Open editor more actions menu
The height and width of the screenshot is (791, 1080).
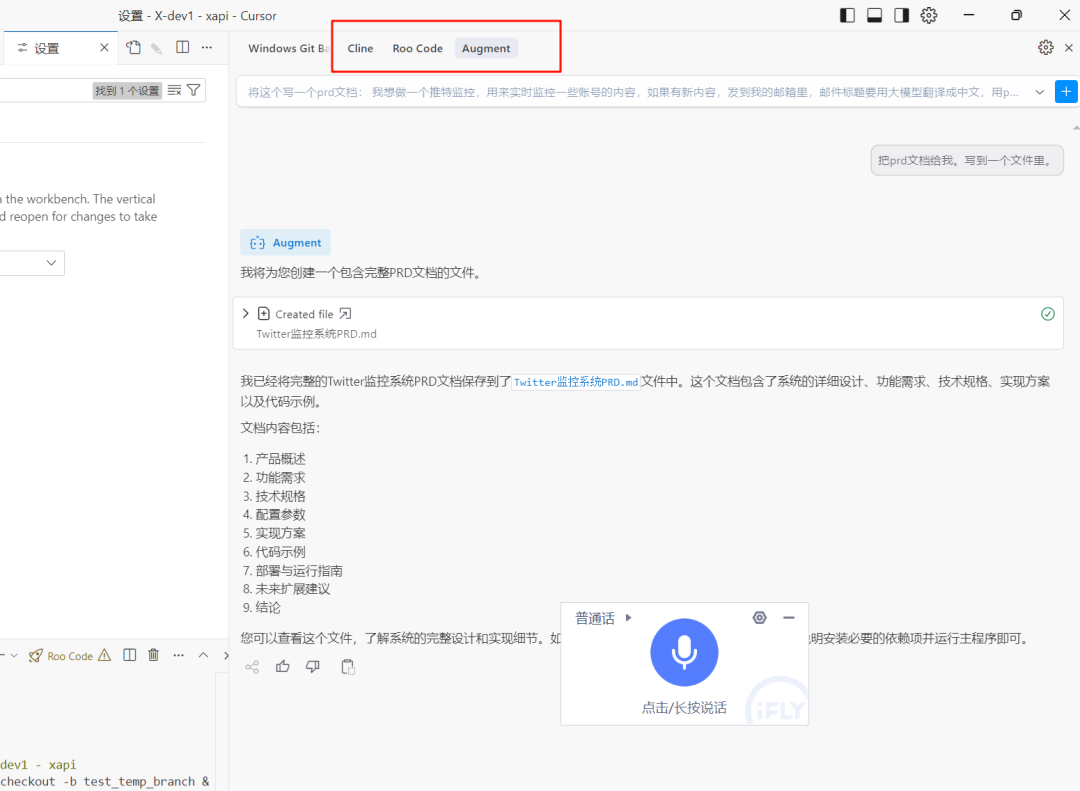[x=207, y=48]
